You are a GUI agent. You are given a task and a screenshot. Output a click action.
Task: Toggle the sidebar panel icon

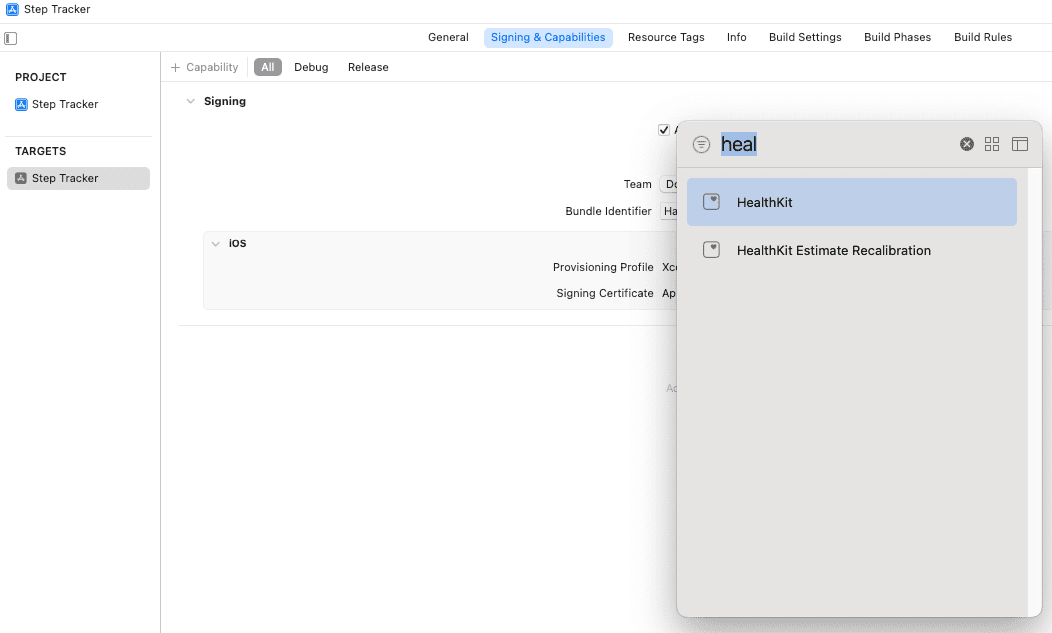click(x=11, y=38)
